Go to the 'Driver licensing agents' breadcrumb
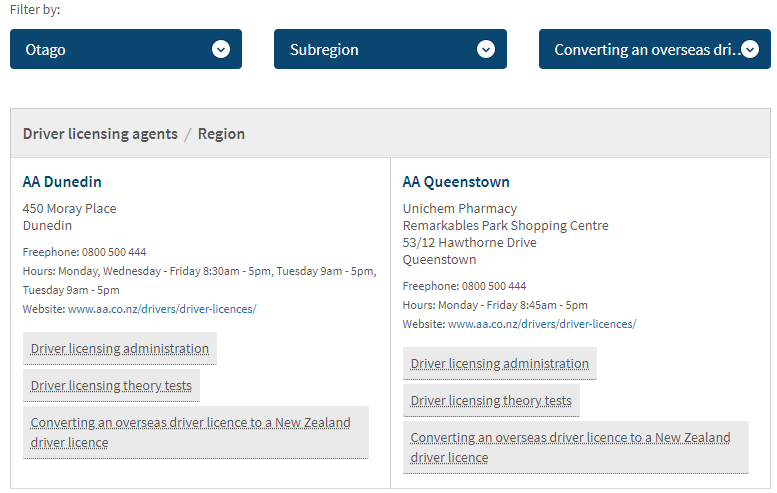777x493 pixels. pos(100,133)
